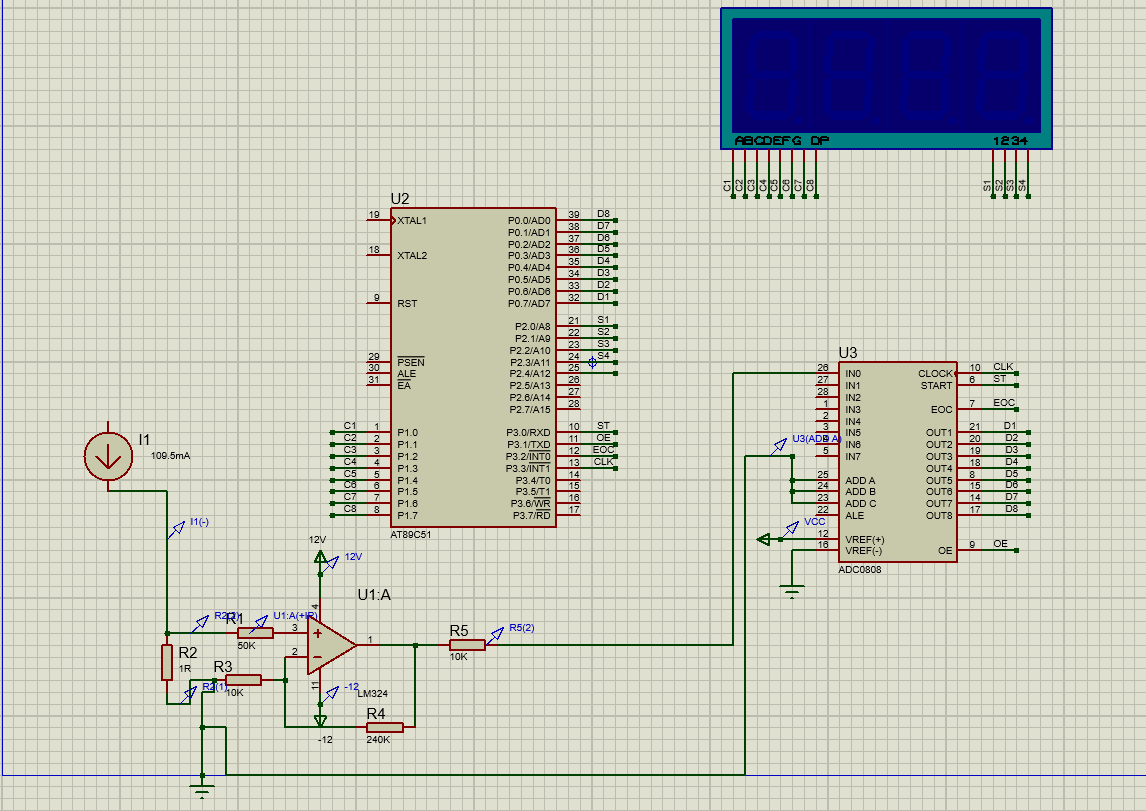Select the ADC0808 chip U3 body
Image resolution: width=1146 pixels, height=811 pixels.
click(x=898, y=462)
